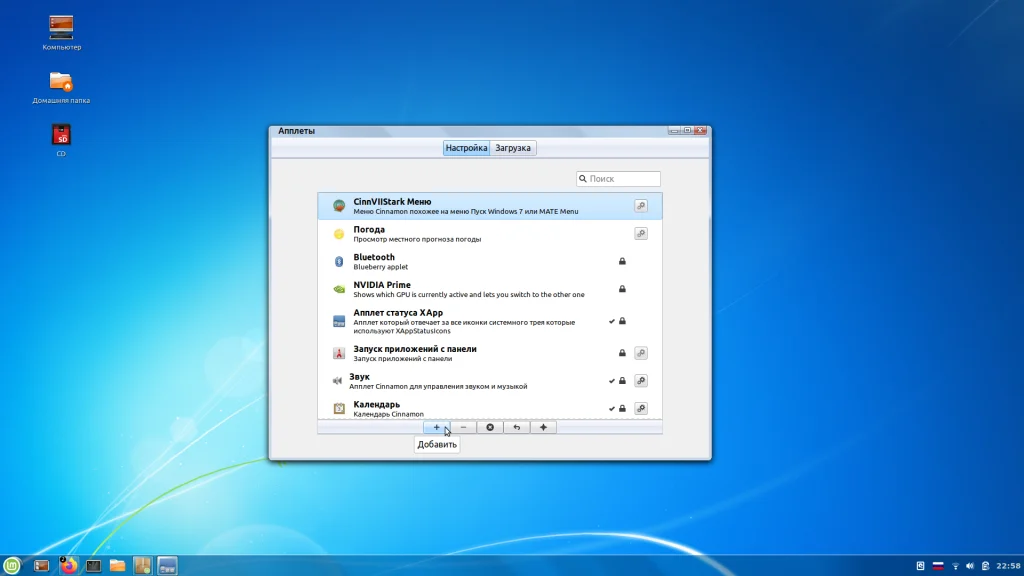Click the Russian flag keyboard layout indicator
Screen dimensions: 1024x576
(x=938, y=566)
